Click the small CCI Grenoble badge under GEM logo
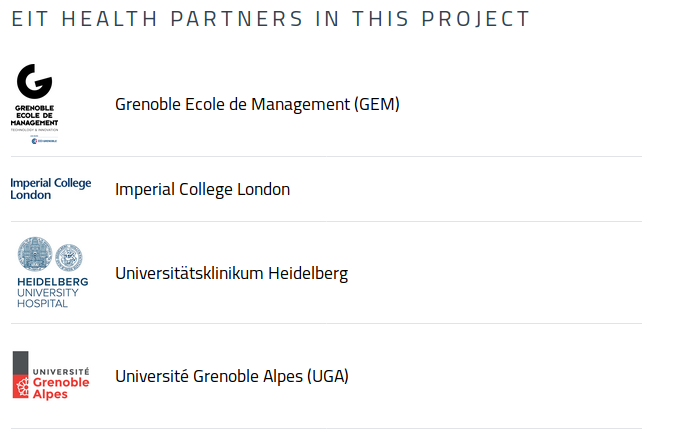The height and width of the screenshot is (431, 675). [44, 140]
